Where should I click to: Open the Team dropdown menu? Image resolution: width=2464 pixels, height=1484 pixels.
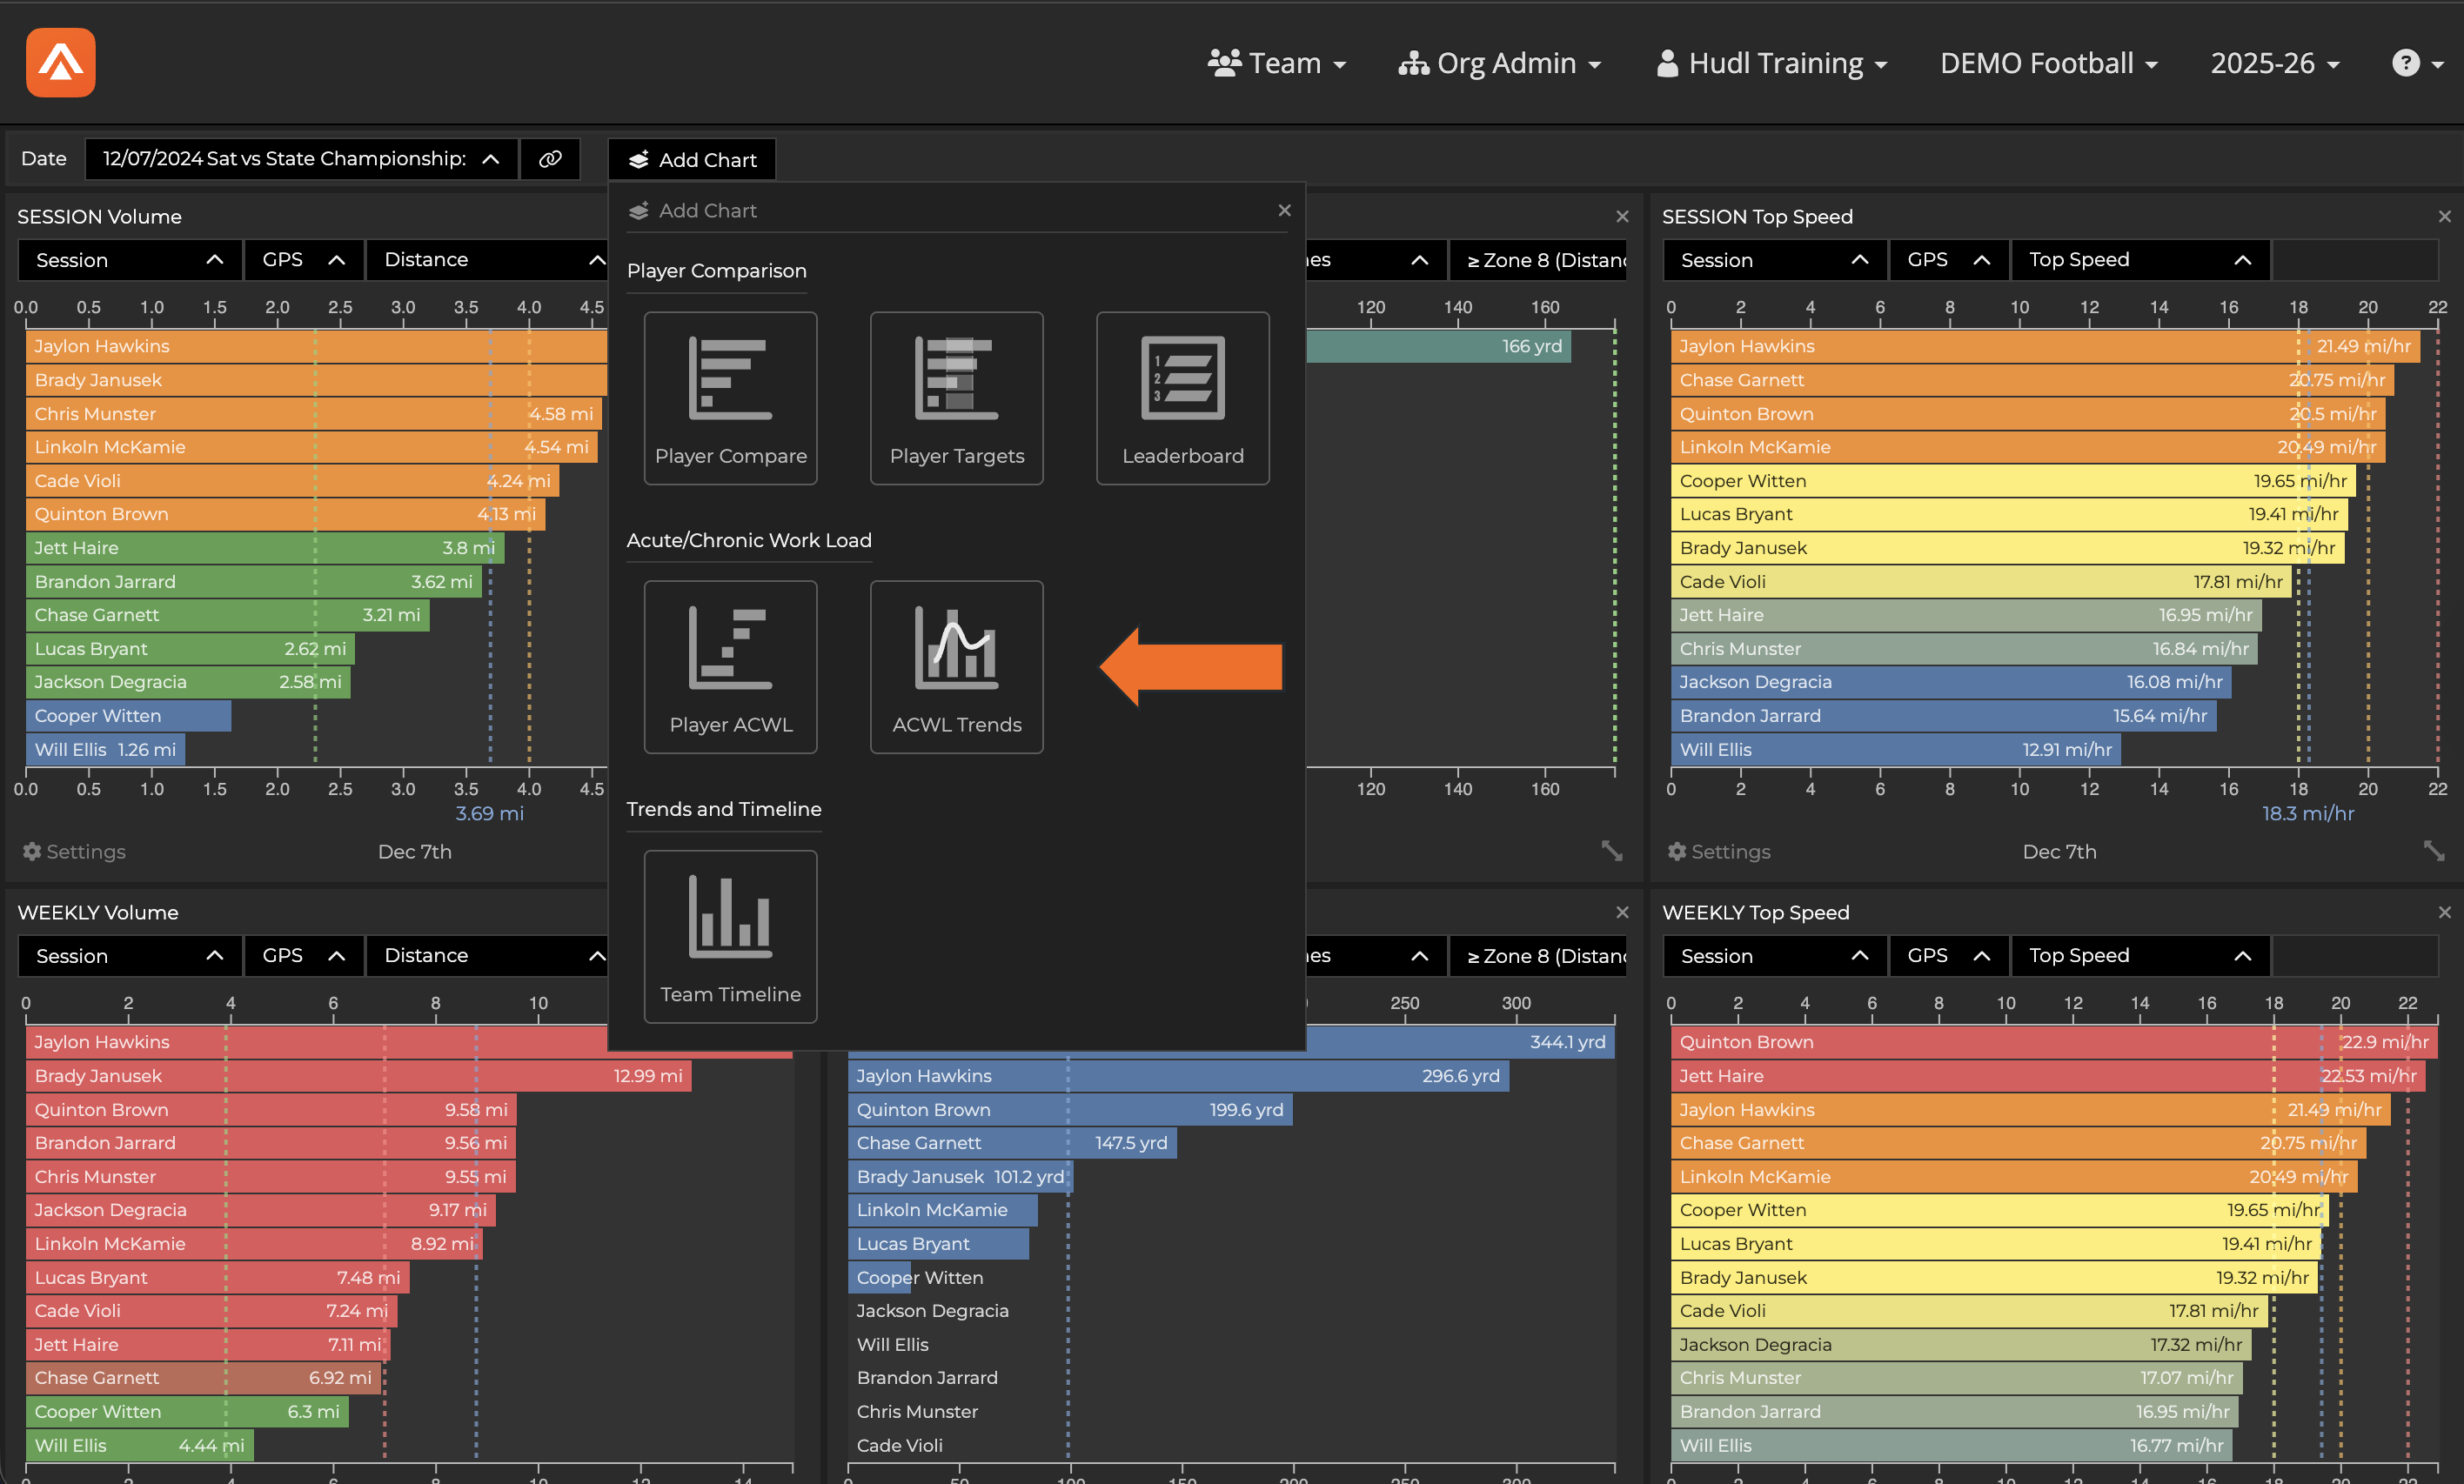[x=1277, y=63]
